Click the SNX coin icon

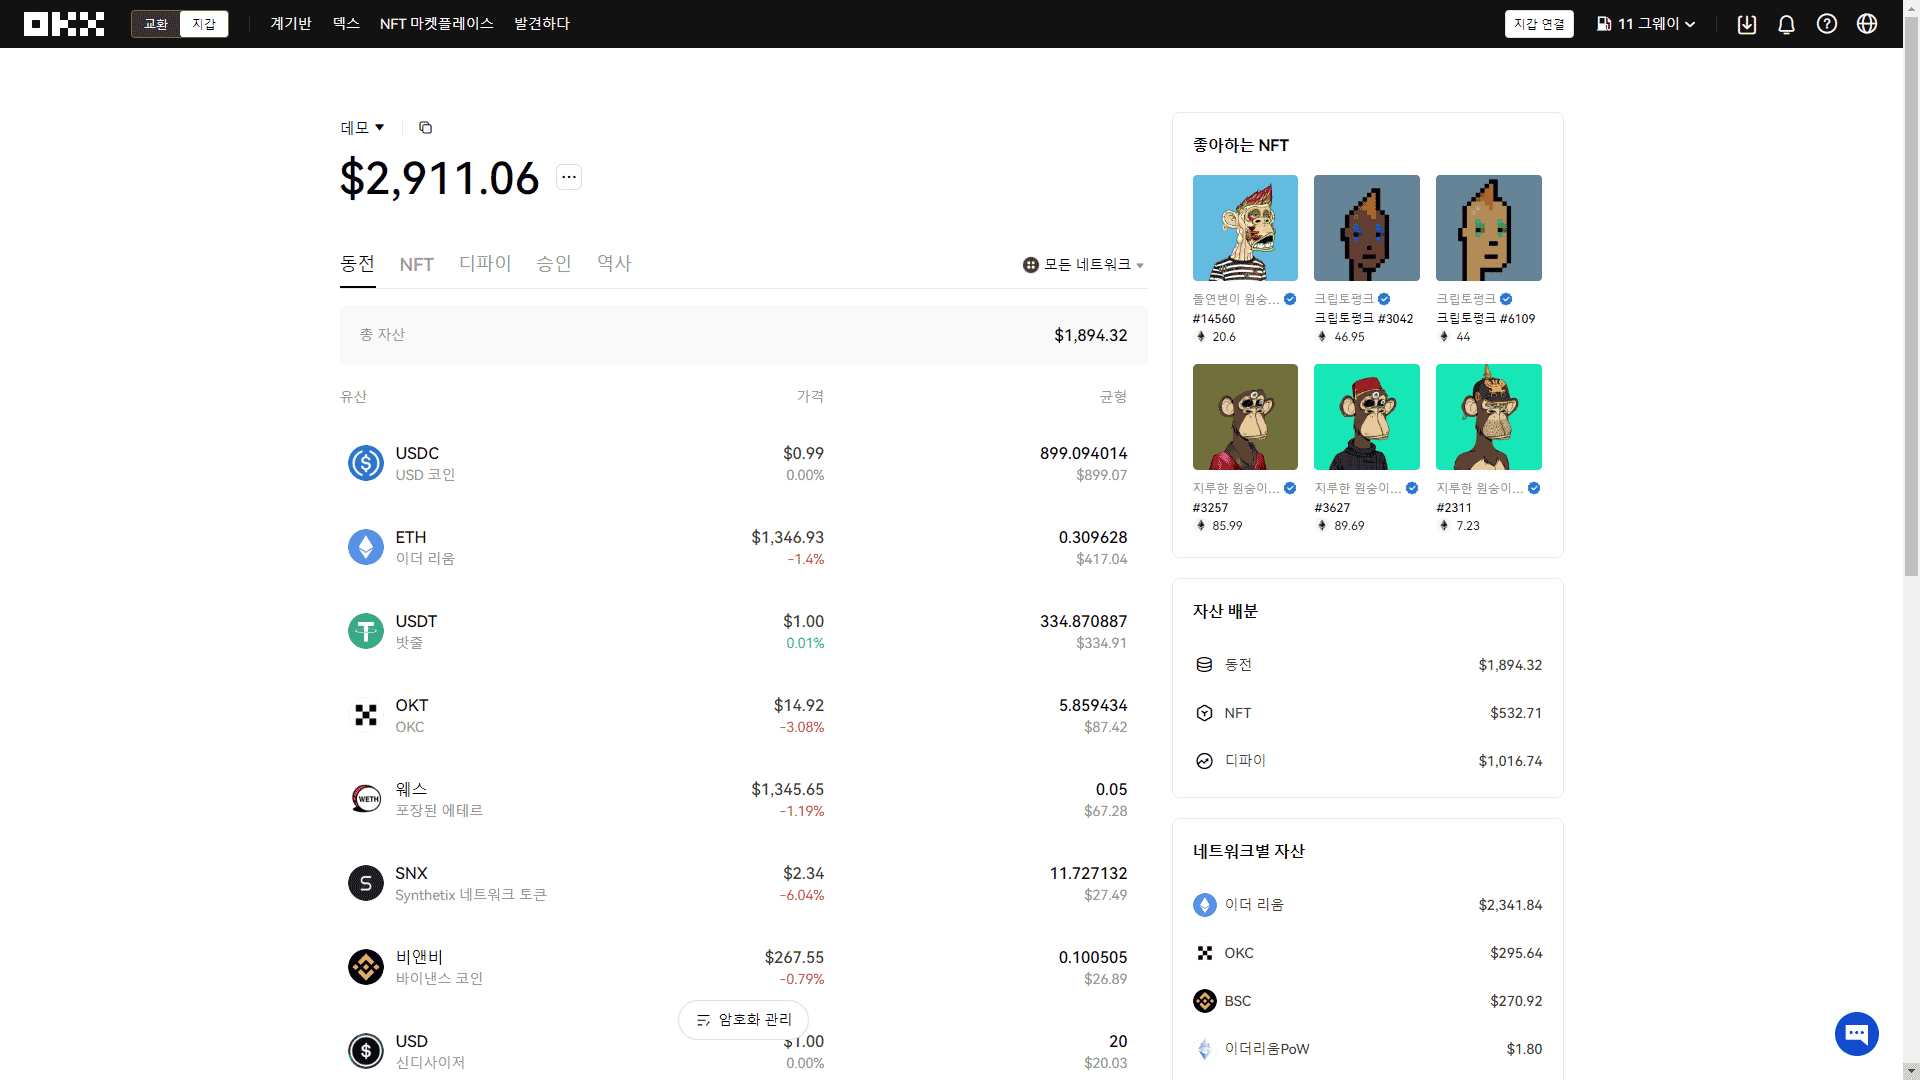[366, 883]
